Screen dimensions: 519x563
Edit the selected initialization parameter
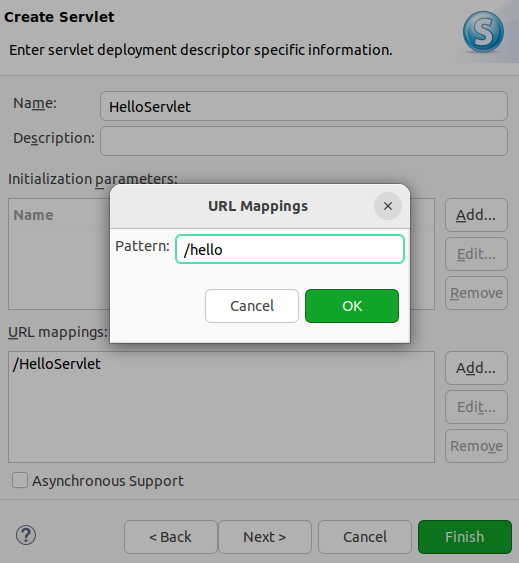(x=476, y=254)
